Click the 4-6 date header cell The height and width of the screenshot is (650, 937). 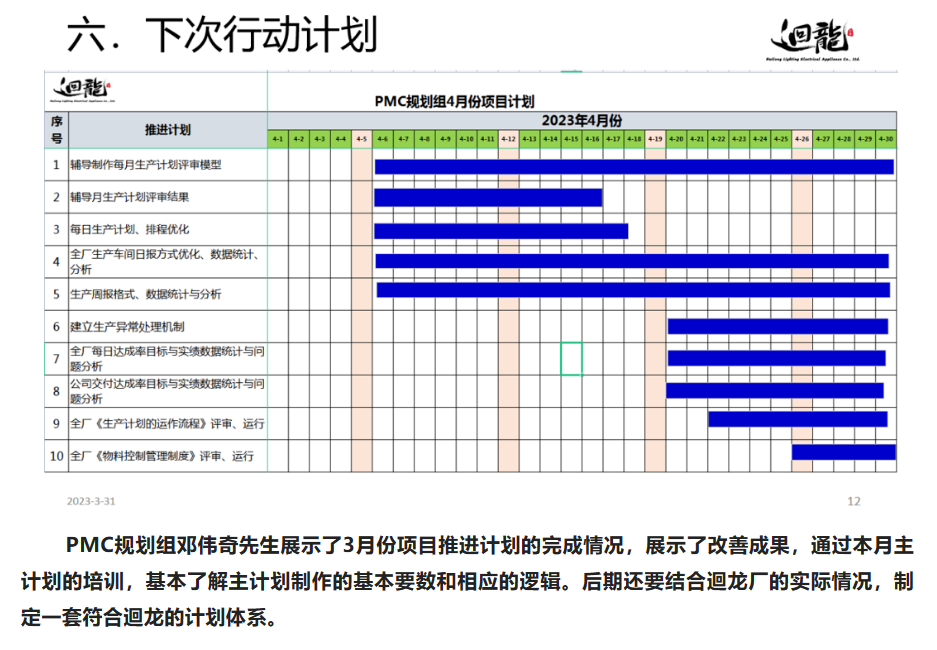(x=382, y=139)
